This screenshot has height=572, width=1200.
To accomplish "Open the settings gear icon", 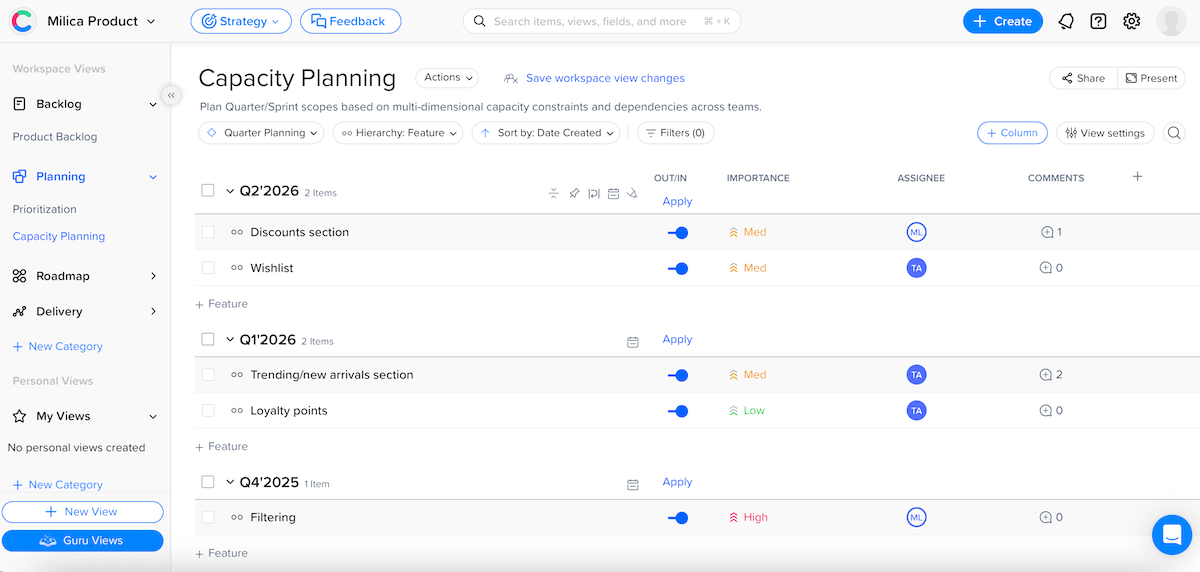I will tap(1131, 21).
